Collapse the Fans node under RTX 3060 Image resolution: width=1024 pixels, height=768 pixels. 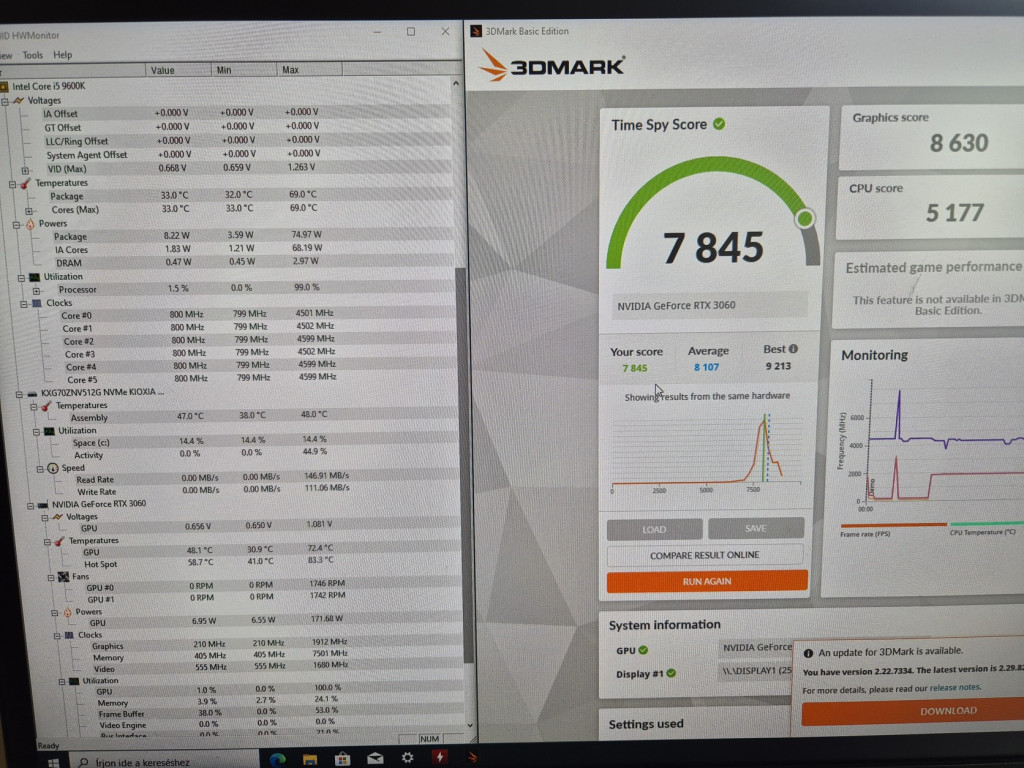[51, 577]
